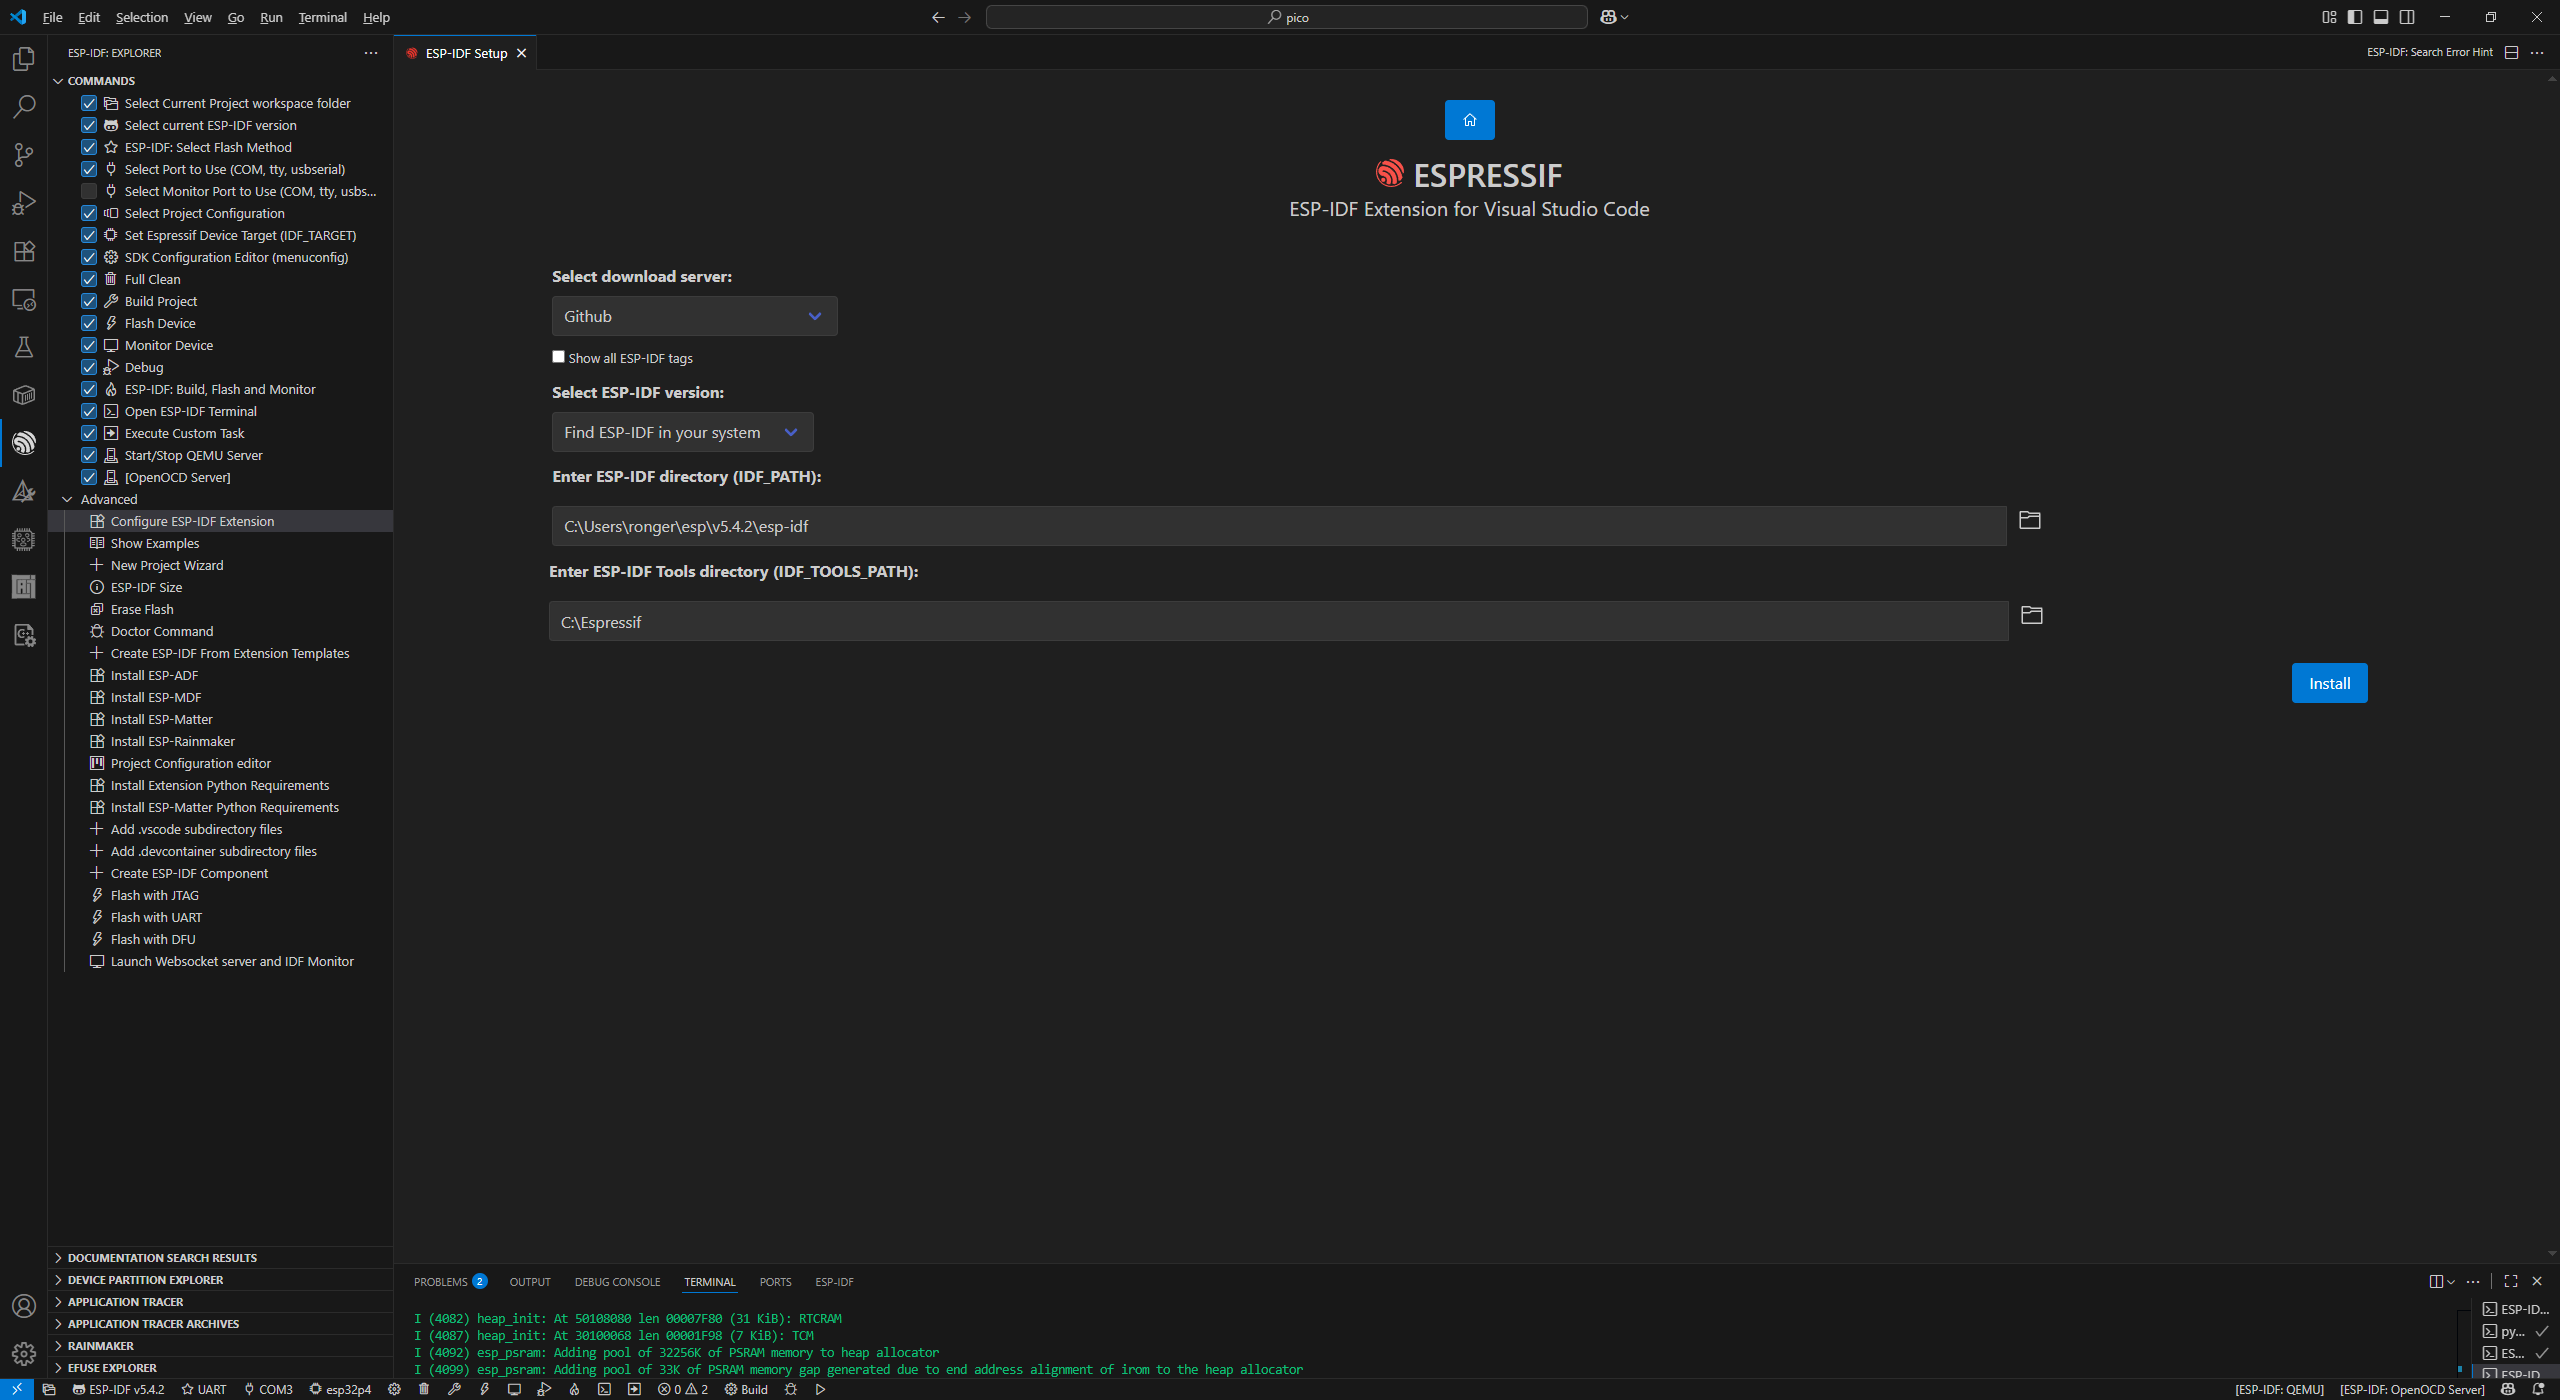Viewport: 2560px width, 1400px height.
Task: Click the browse folder icon for IDF_TOOLS_PATH
Action: pos(2031,615)
